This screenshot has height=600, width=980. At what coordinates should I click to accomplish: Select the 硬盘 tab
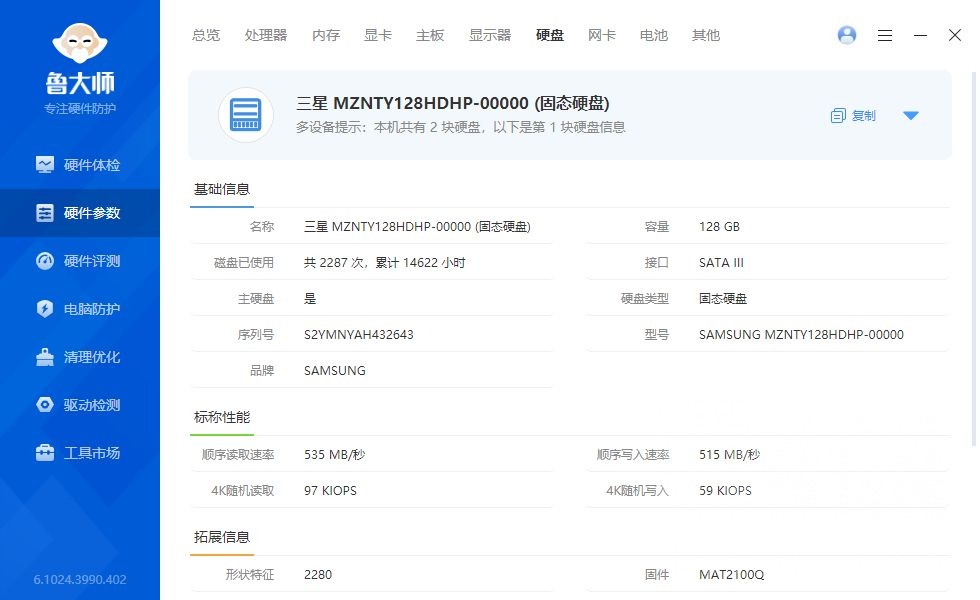[x=550, y=35]
